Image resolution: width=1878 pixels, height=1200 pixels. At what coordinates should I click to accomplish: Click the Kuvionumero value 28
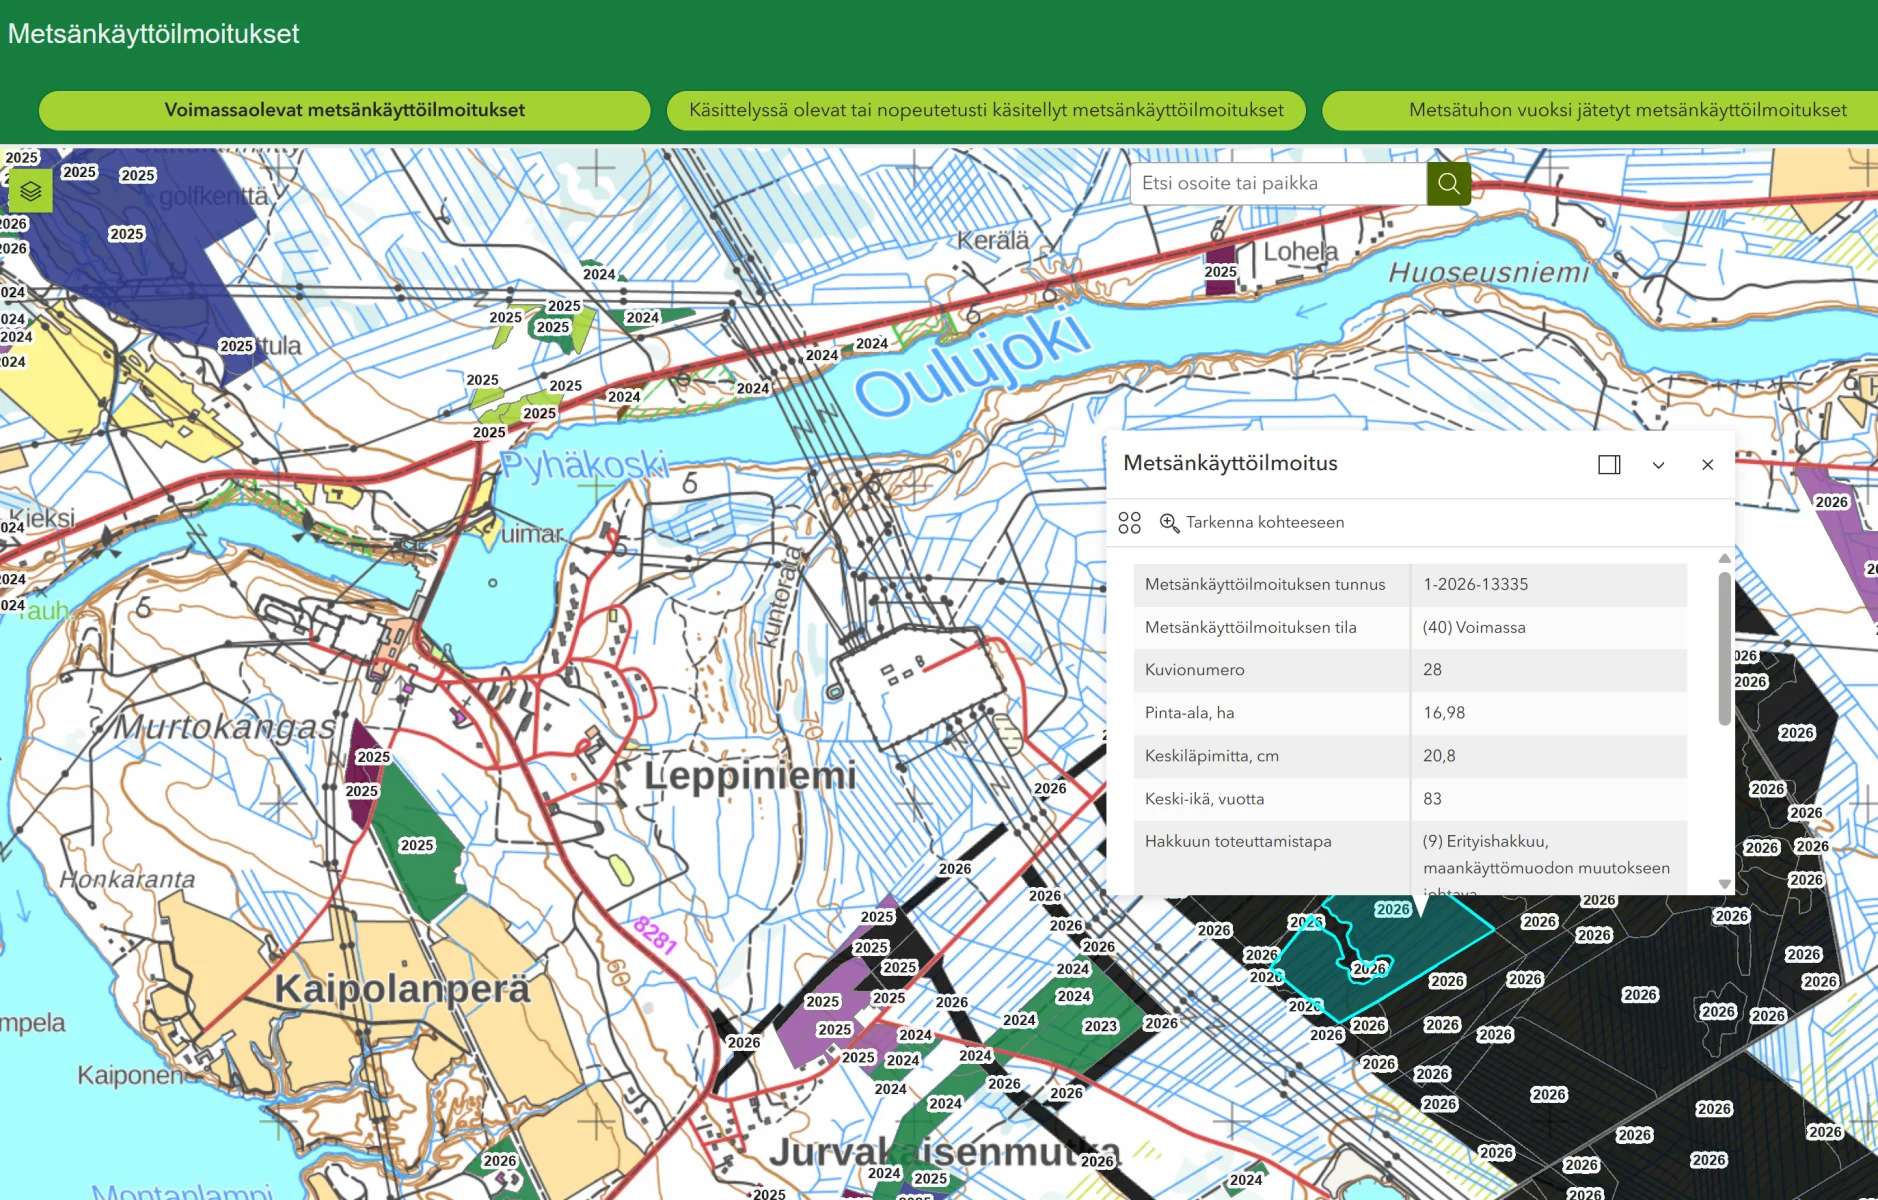[1432, 670]
